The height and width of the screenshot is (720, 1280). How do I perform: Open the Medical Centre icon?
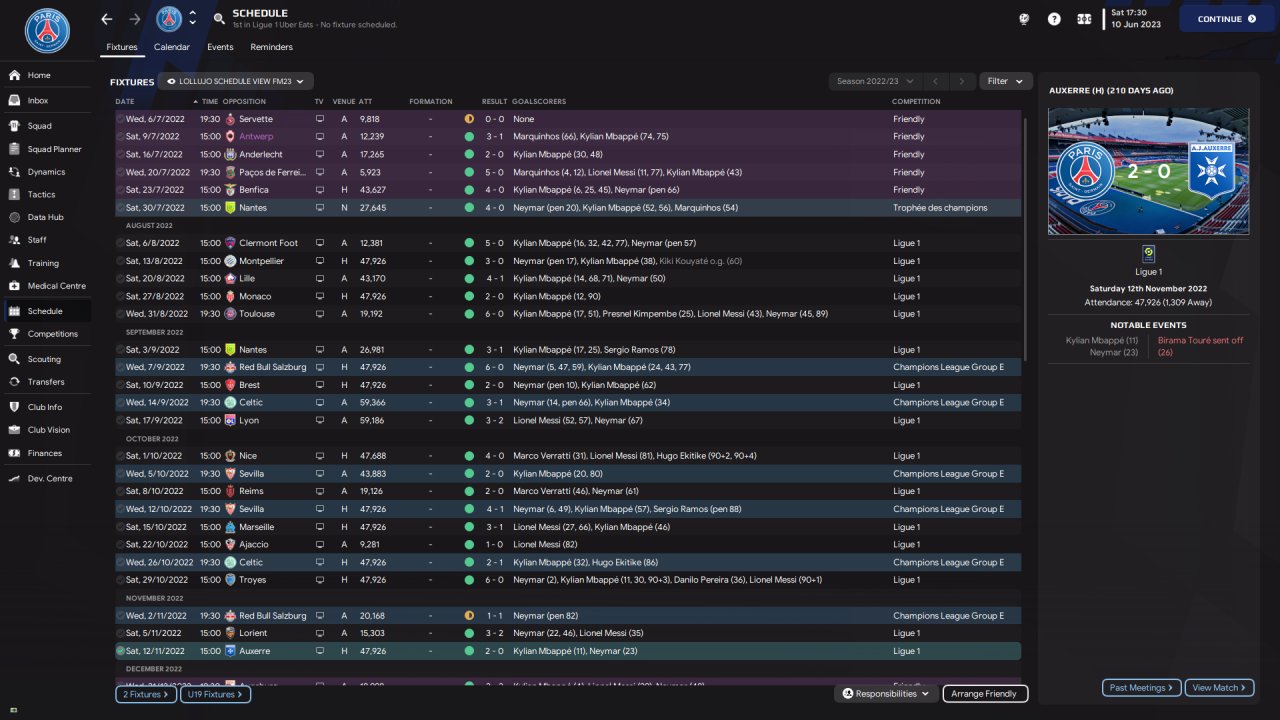[x=14, y=286]
